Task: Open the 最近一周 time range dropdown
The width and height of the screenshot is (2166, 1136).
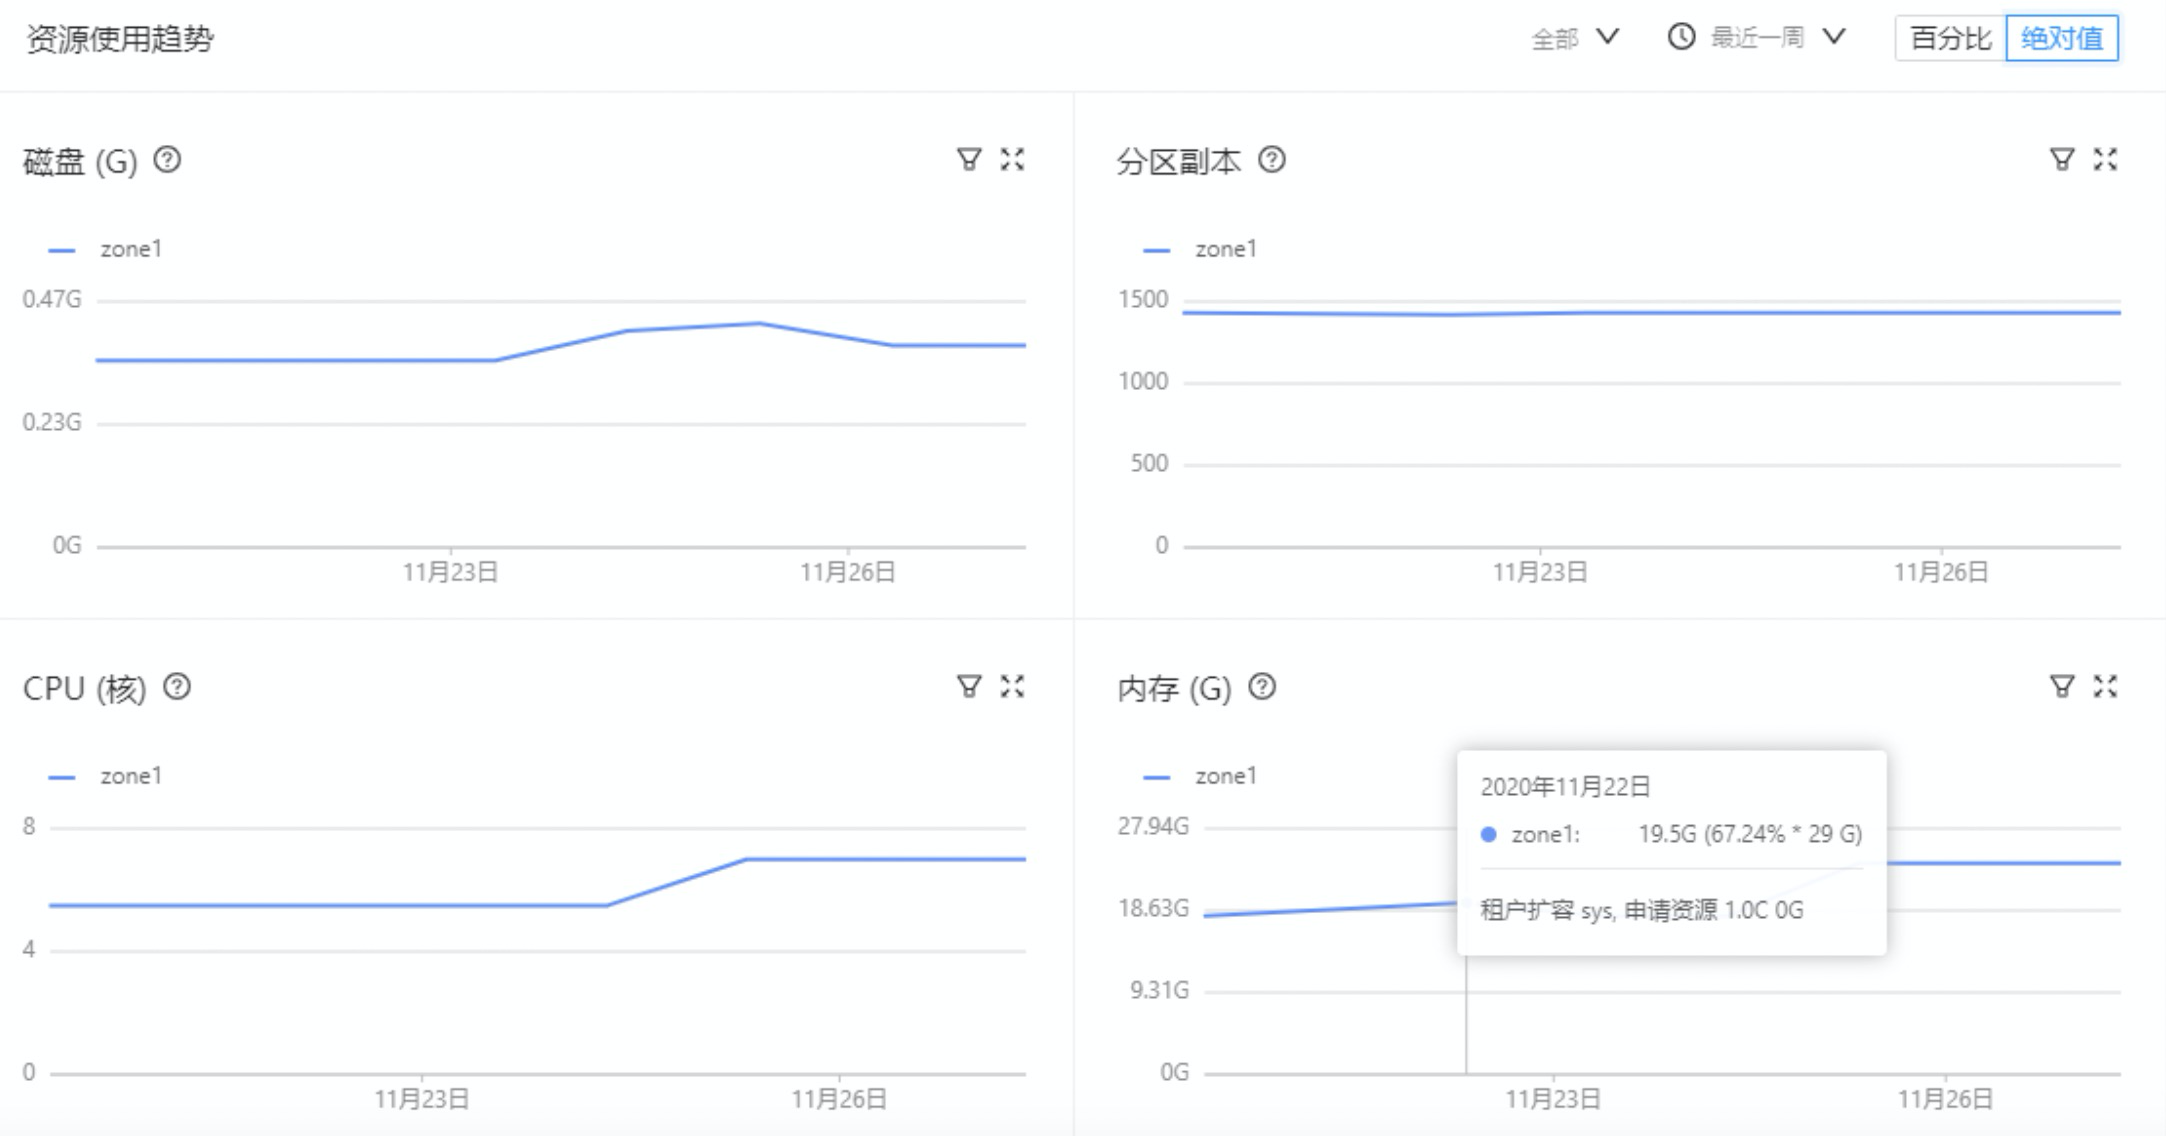Action: click(x=1777, y=38)
